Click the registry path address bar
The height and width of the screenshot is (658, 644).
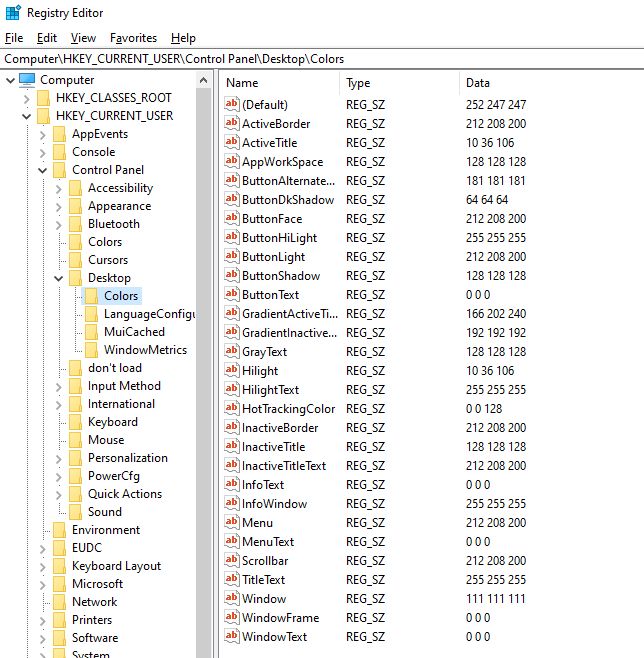pyautogui.click(x=322, y=59)
